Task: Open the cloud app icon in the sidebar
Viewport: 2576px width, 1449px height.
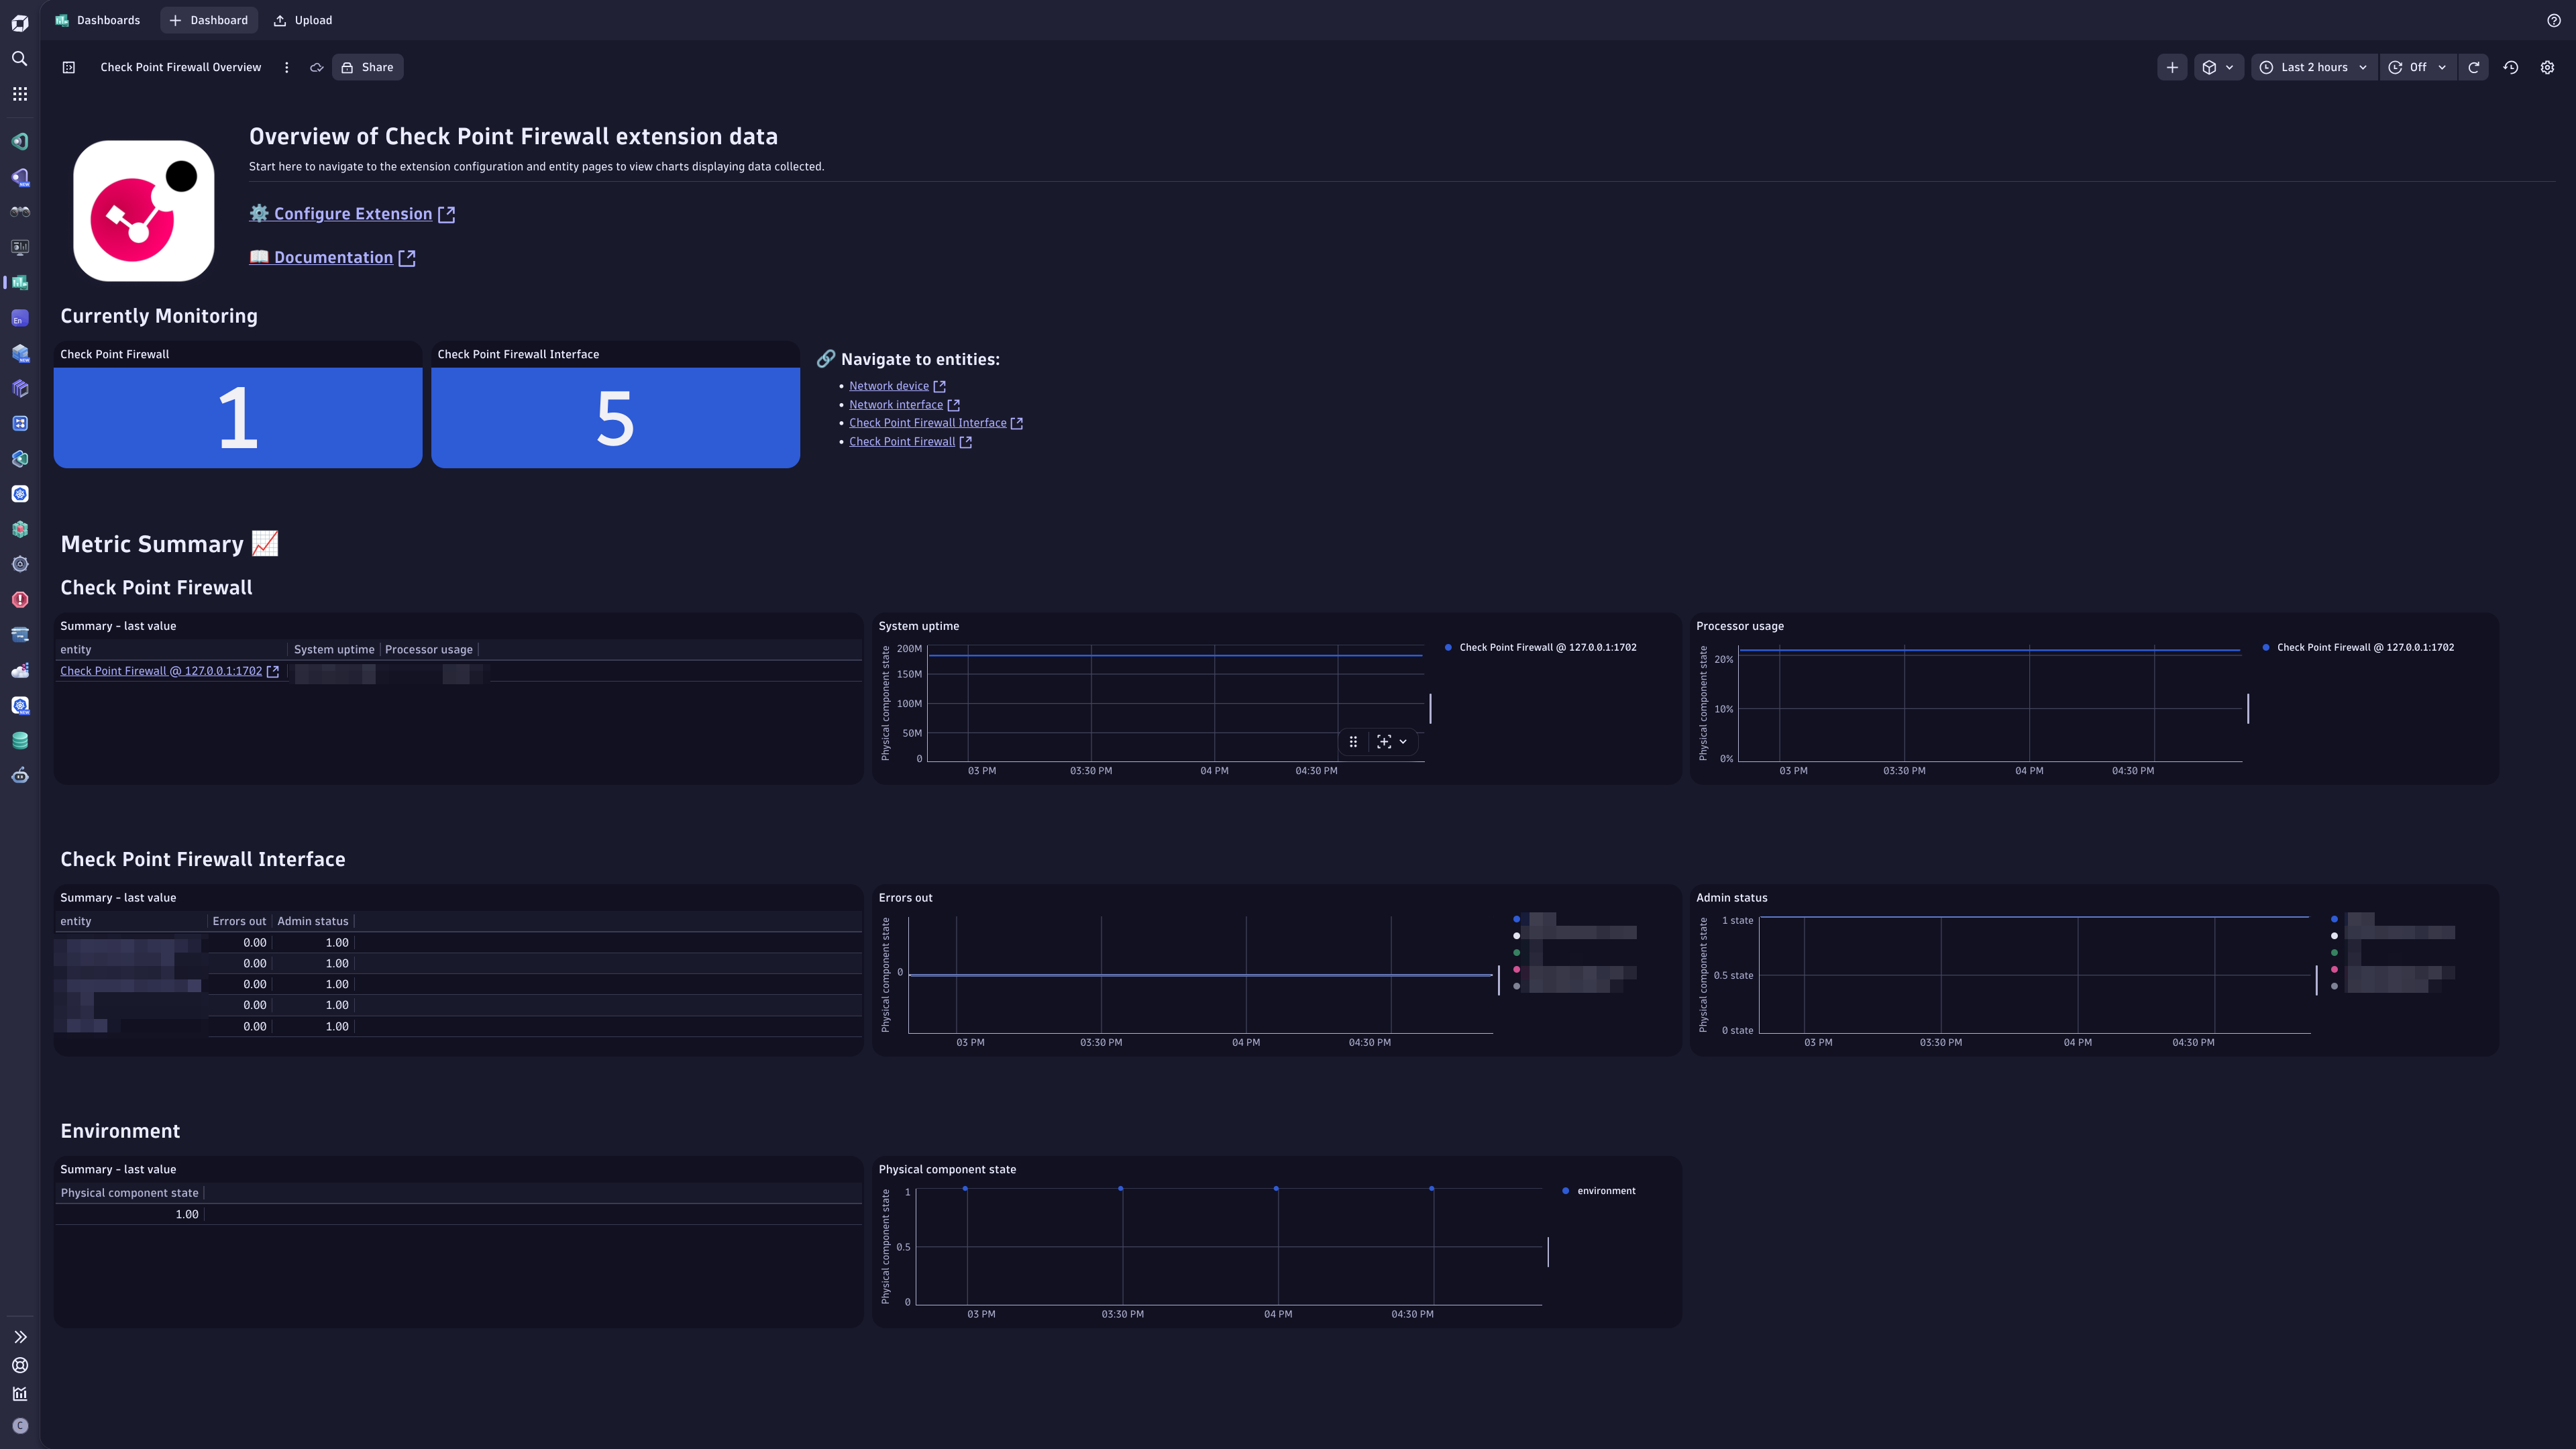Action: [x=20, y=670]
